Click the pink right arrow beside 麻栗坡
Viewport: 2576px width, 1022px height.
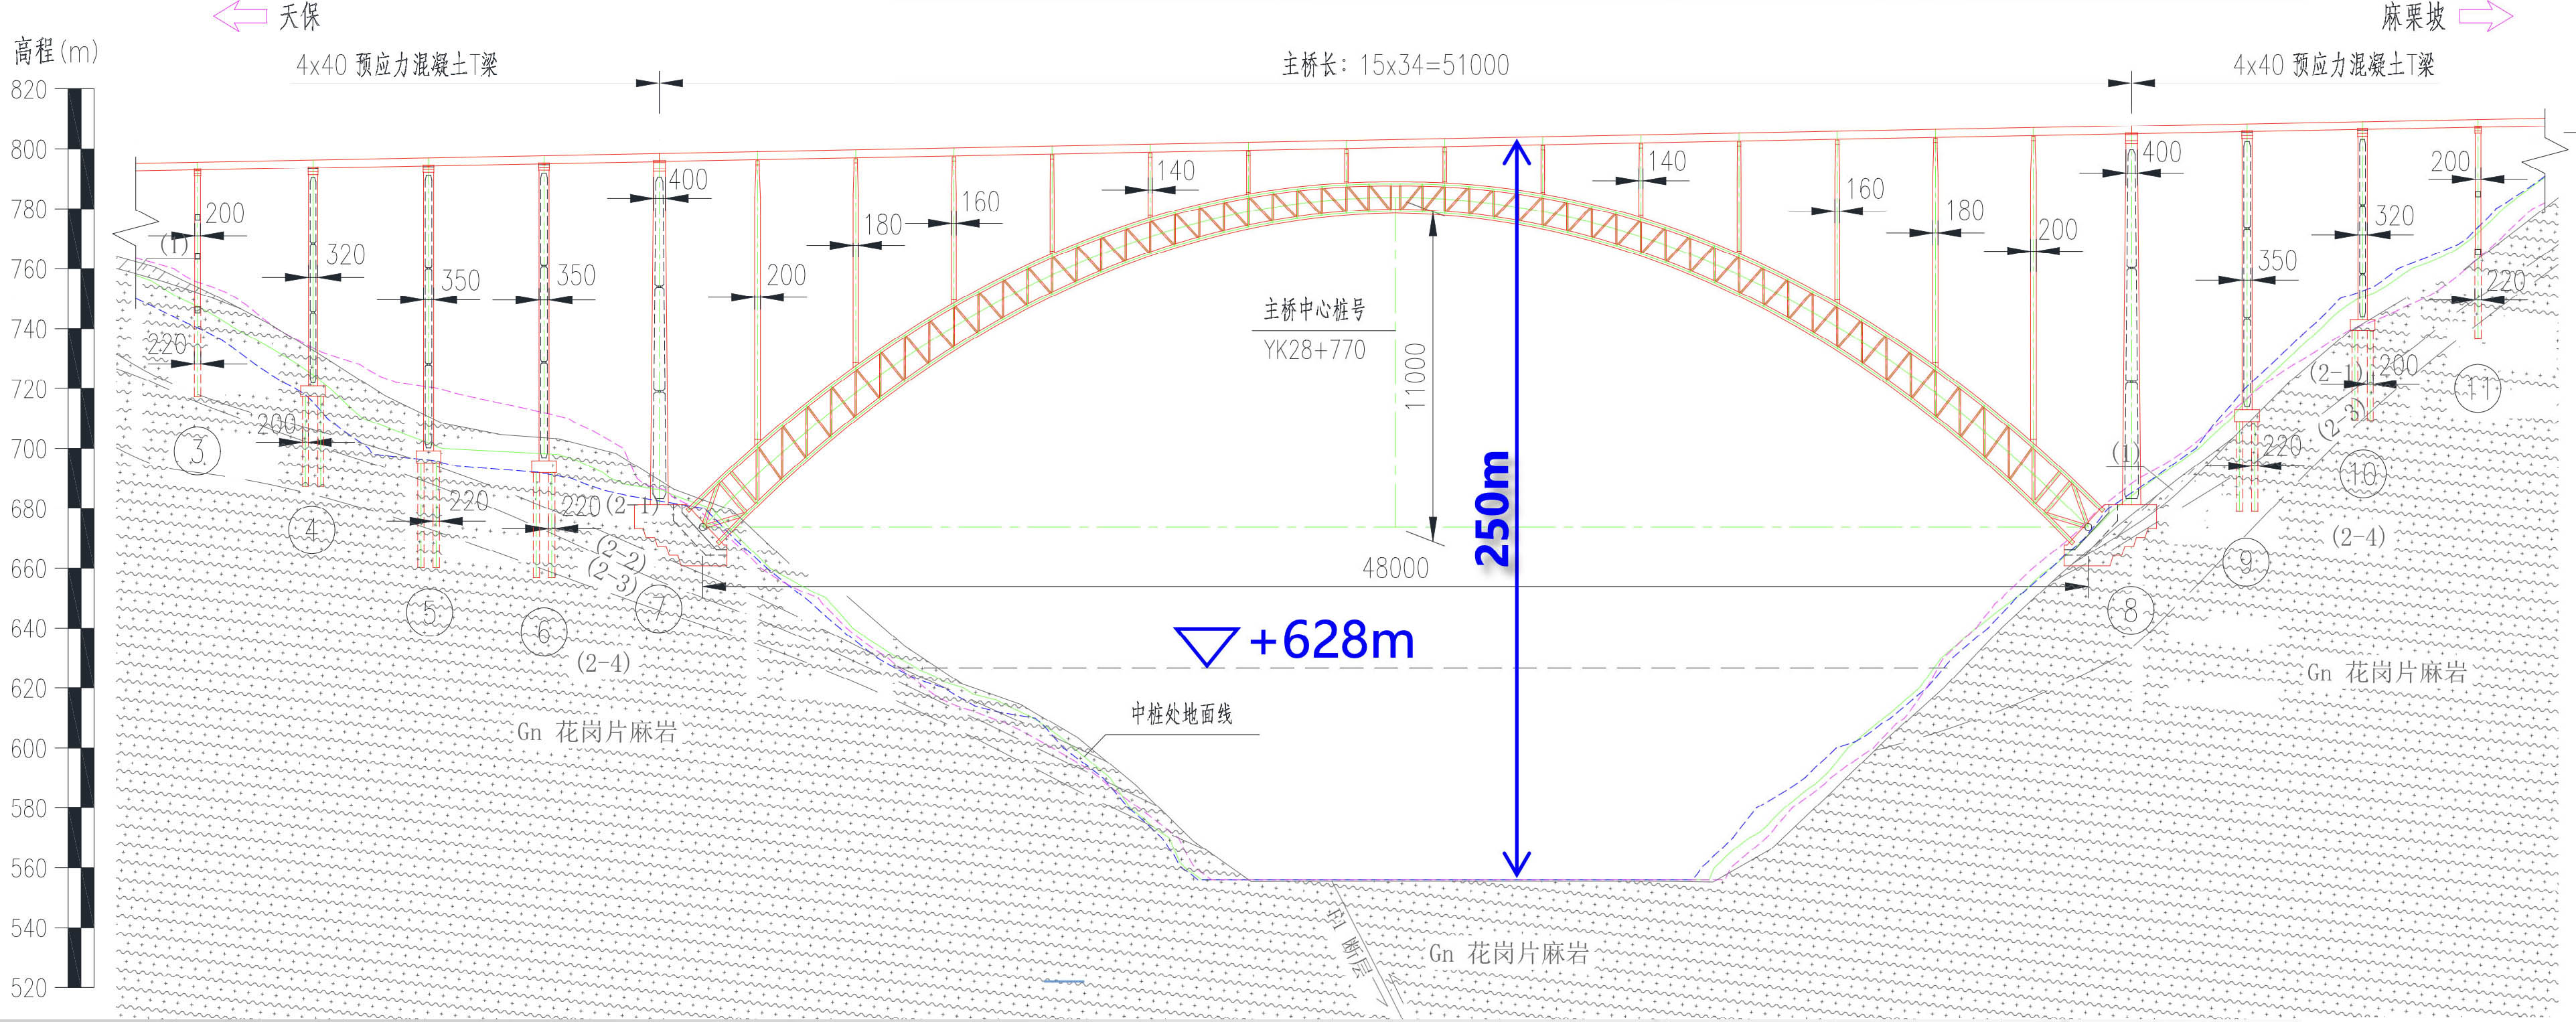tap(2486, 16)
